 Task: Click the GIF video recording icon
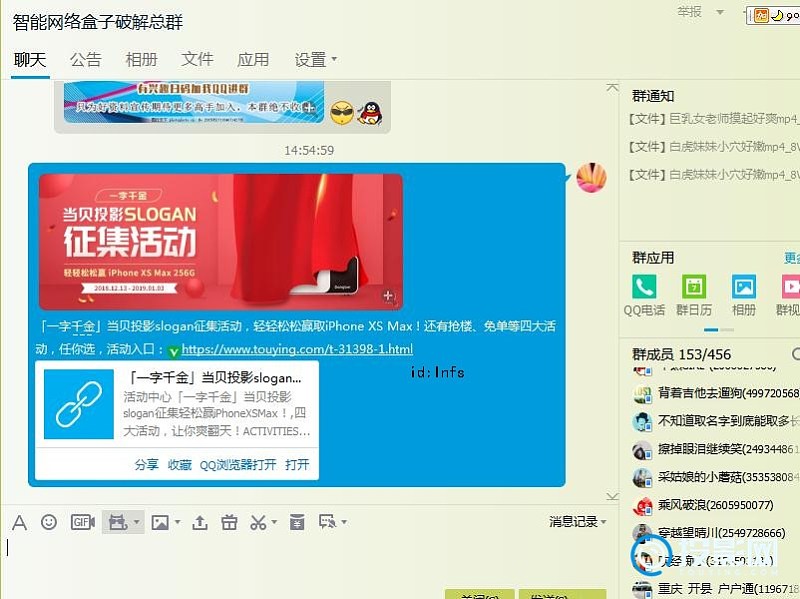point(83,522)
